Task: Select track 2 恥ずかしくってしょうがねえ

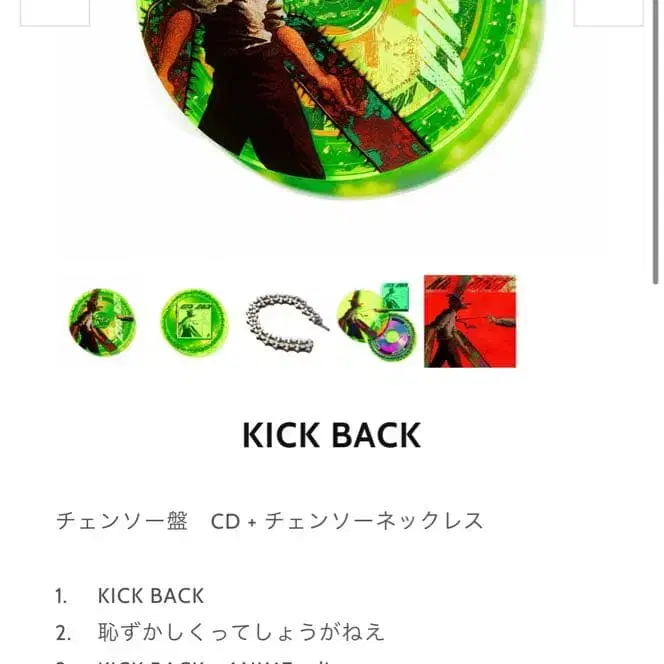Action: (x=241, y=632)
